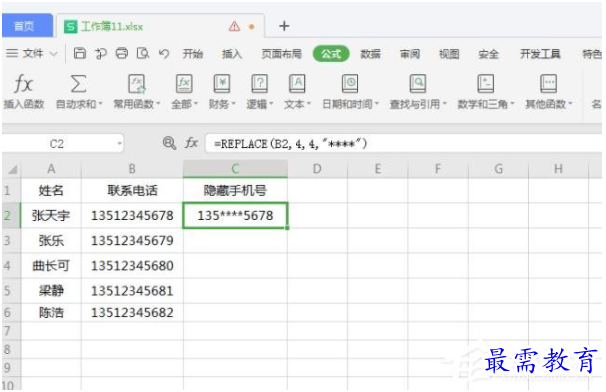Select column header C

[x=235, y=169]
